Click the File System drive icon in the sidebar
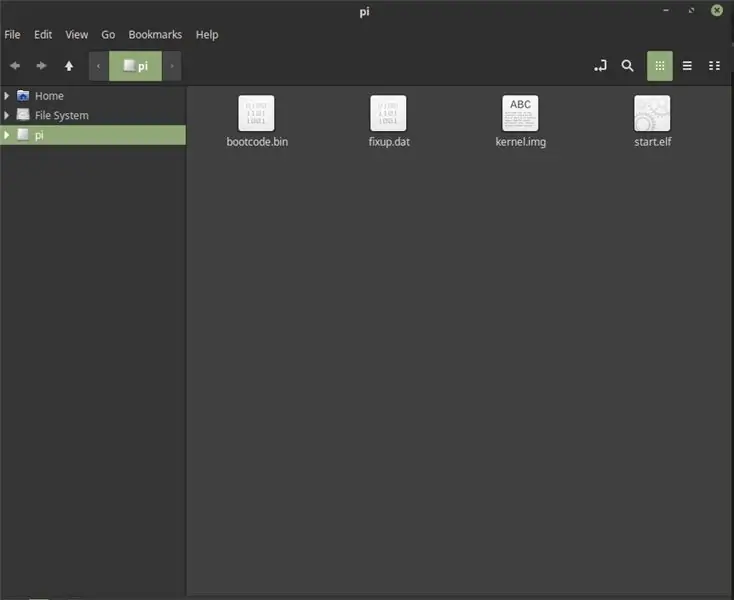 click(23, 115)
